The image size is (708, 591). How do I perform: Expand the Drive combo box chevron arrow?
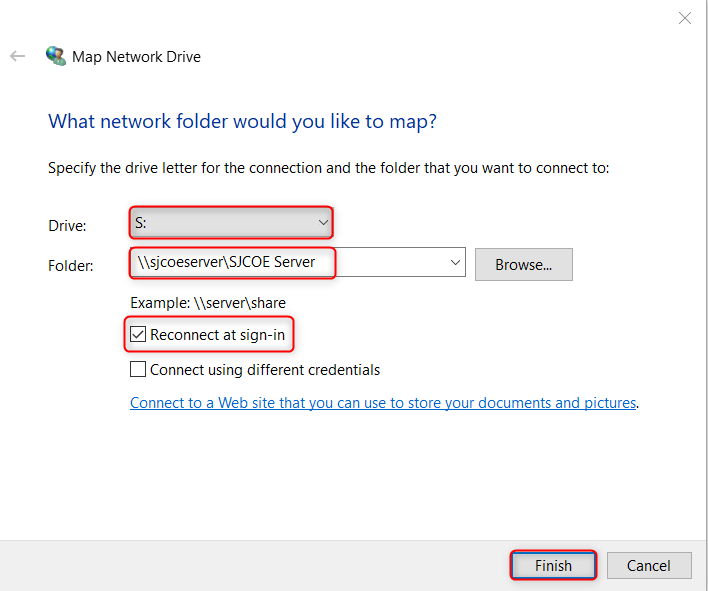click(x=322, y=222)
